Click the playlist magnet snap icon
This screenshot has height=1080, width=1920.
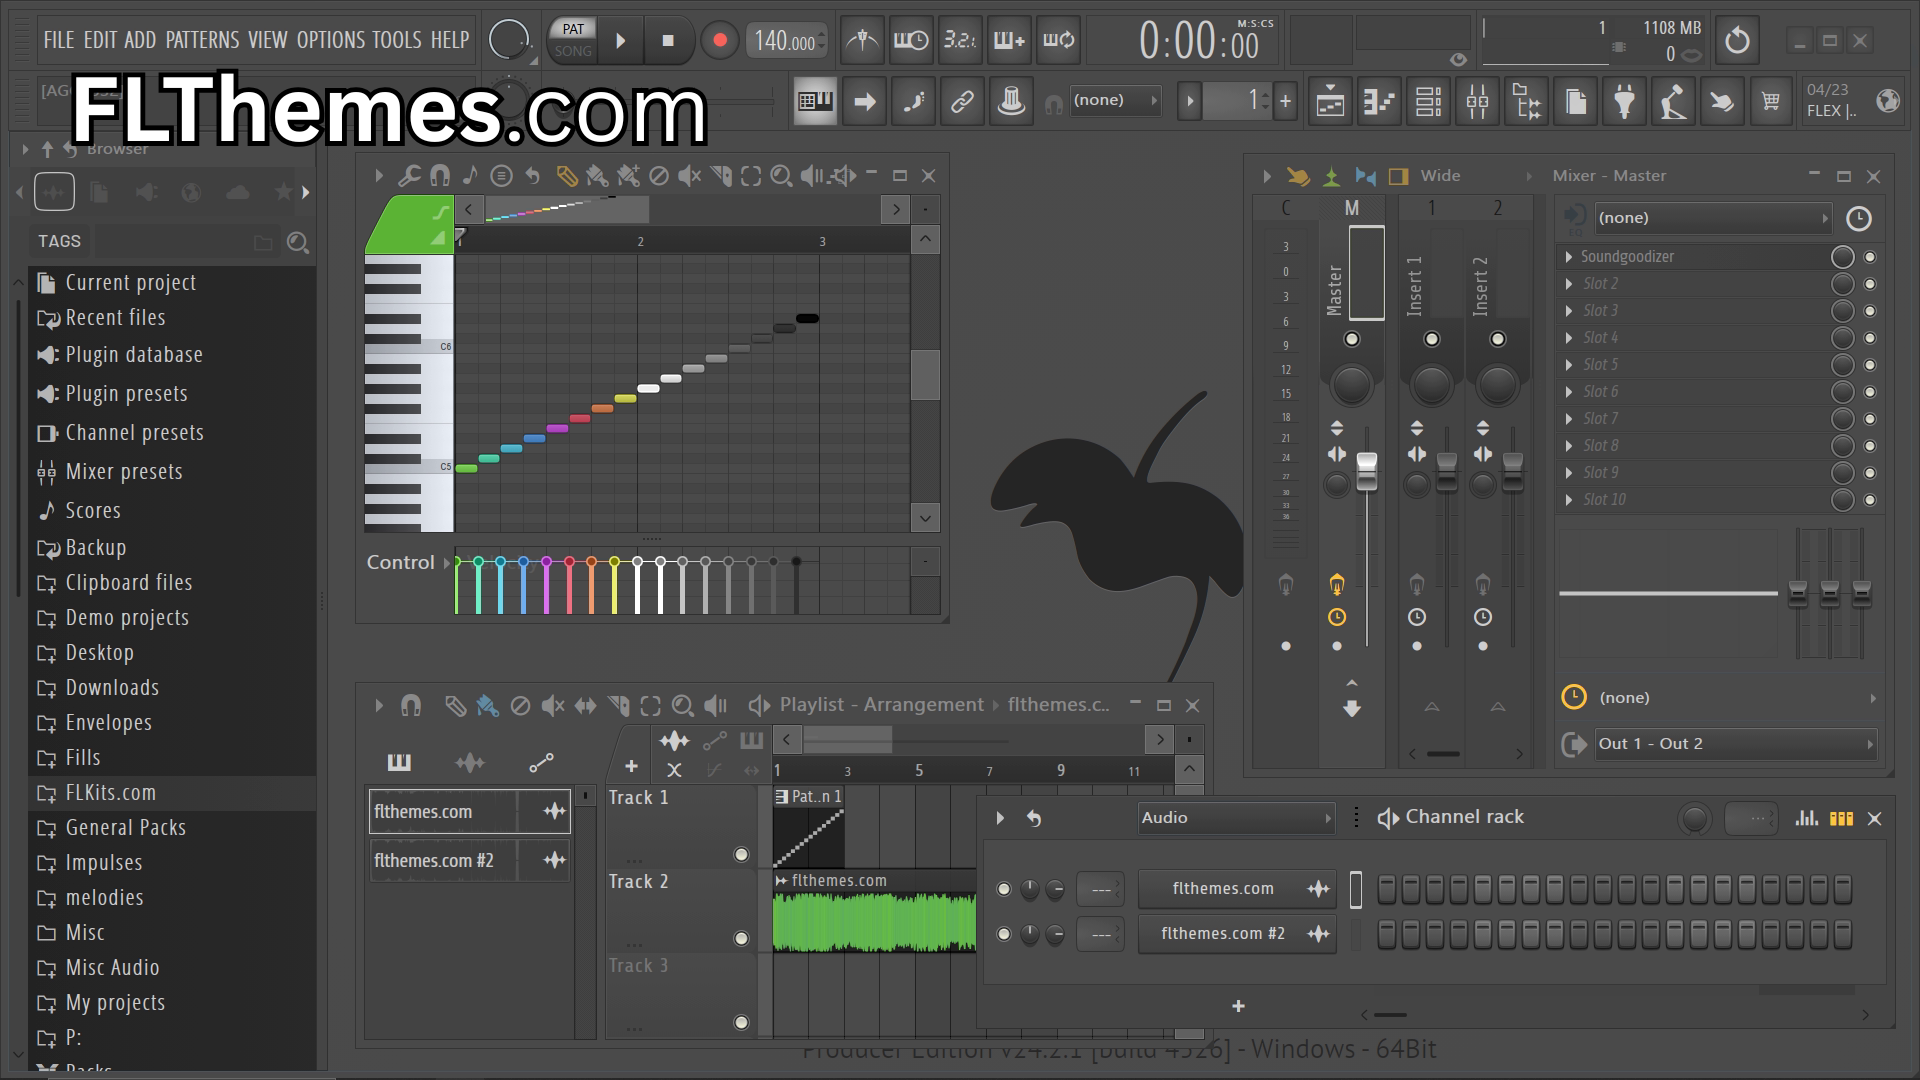click(x=410, y=706)
